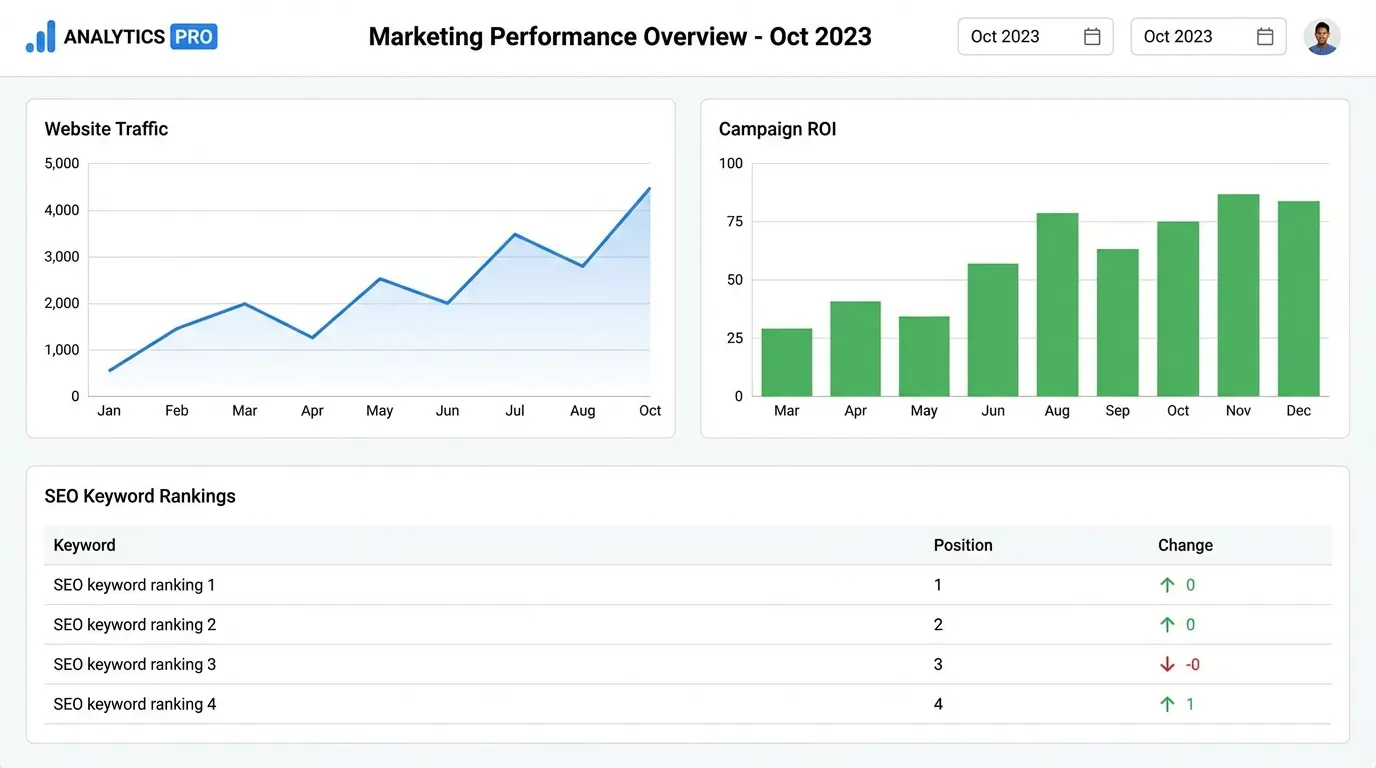Expand the SEO Keyword Rankings section
The height and width of the screenshot is (768, 1376).
tap(139, 495)
